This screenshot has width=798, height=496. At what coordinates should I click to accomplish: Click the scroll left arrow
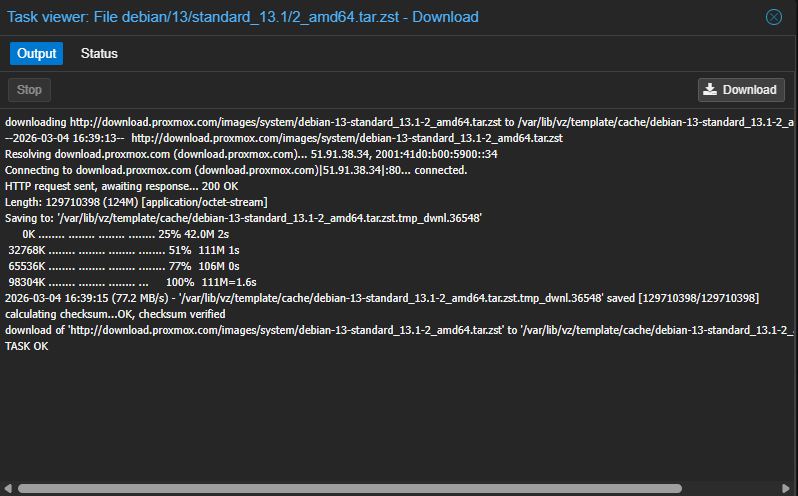[x=7, y=488]
